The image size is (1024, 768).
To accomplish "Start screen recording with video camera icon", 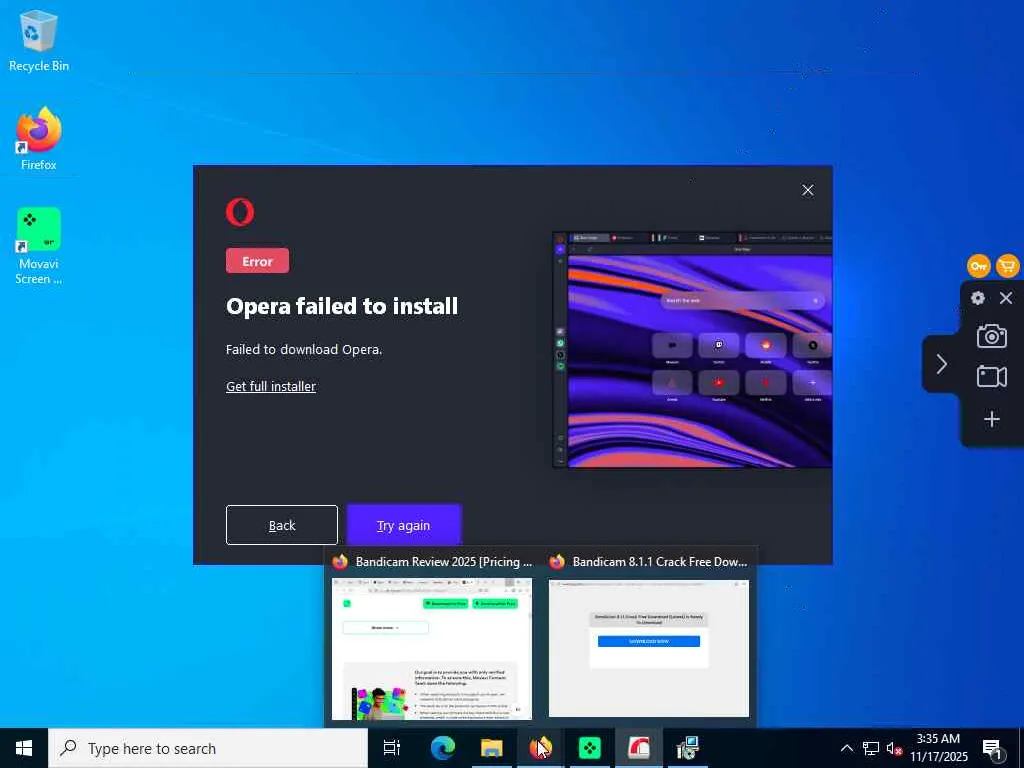I will (991, 377).
